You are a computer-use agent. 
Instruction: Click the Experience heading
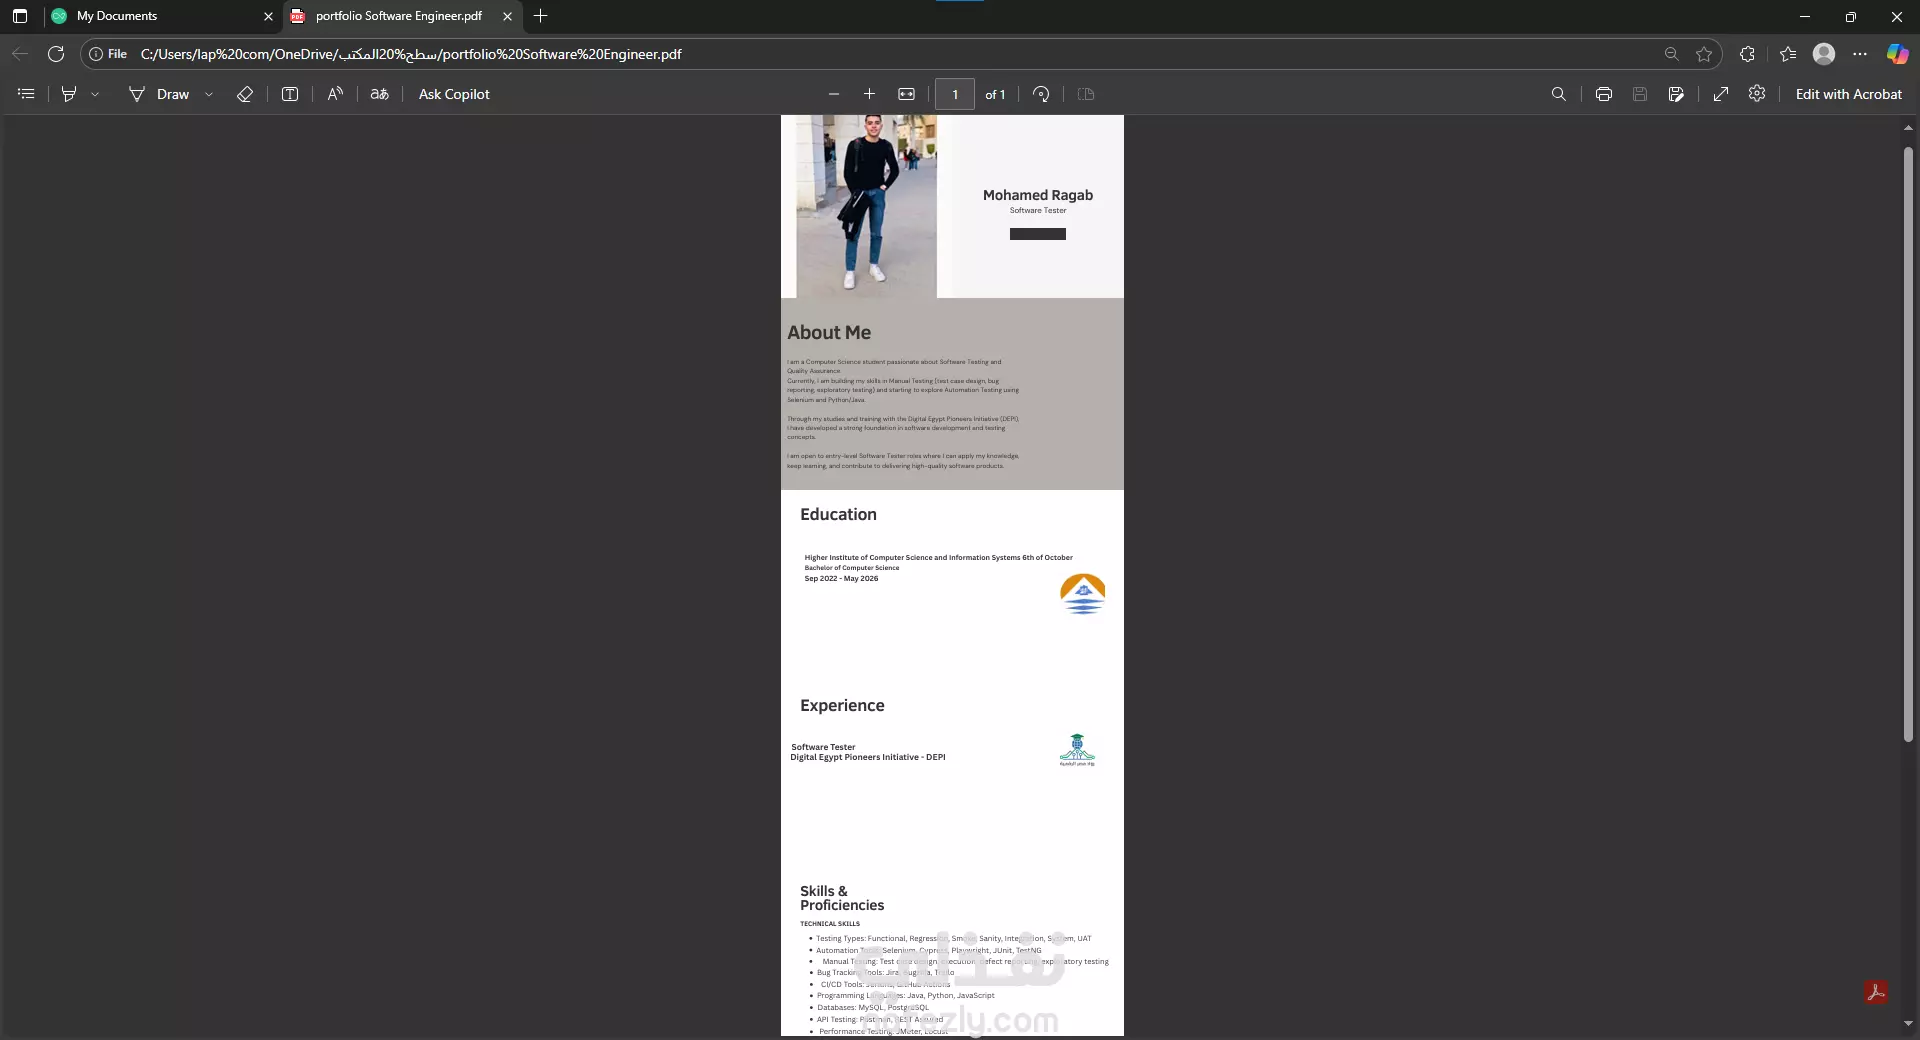pyautogui.click(x=842, y=705)
